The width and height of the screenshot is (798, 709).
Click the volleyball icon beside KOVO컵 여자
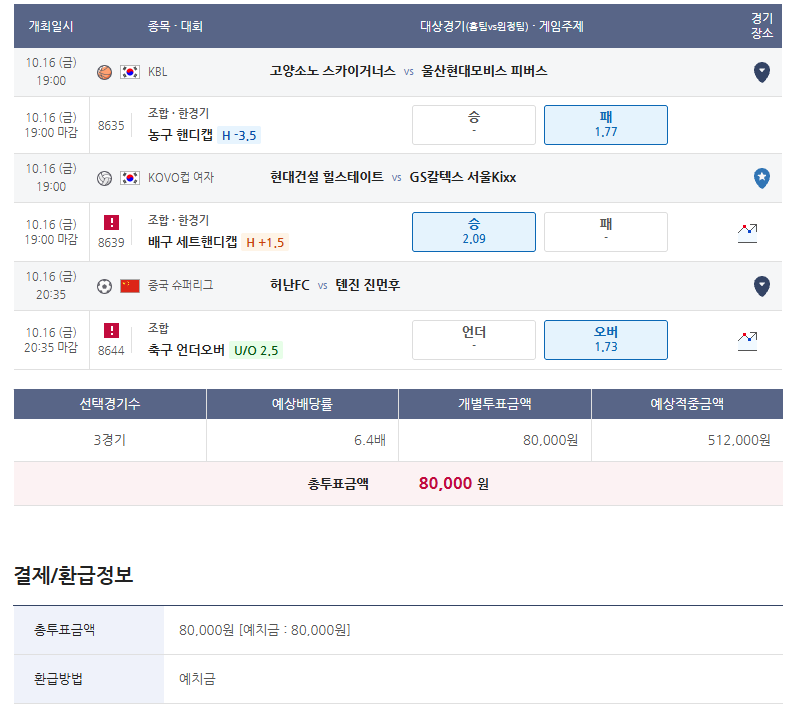click(104, 178)
